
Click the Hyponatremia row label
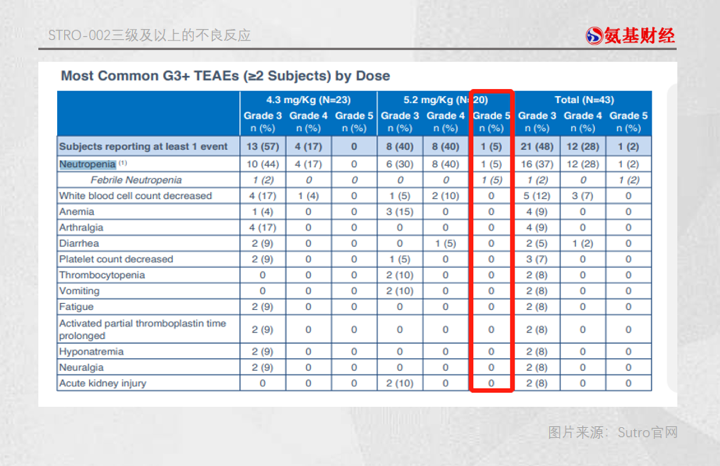pyautogui.click(x=91, y=352)
